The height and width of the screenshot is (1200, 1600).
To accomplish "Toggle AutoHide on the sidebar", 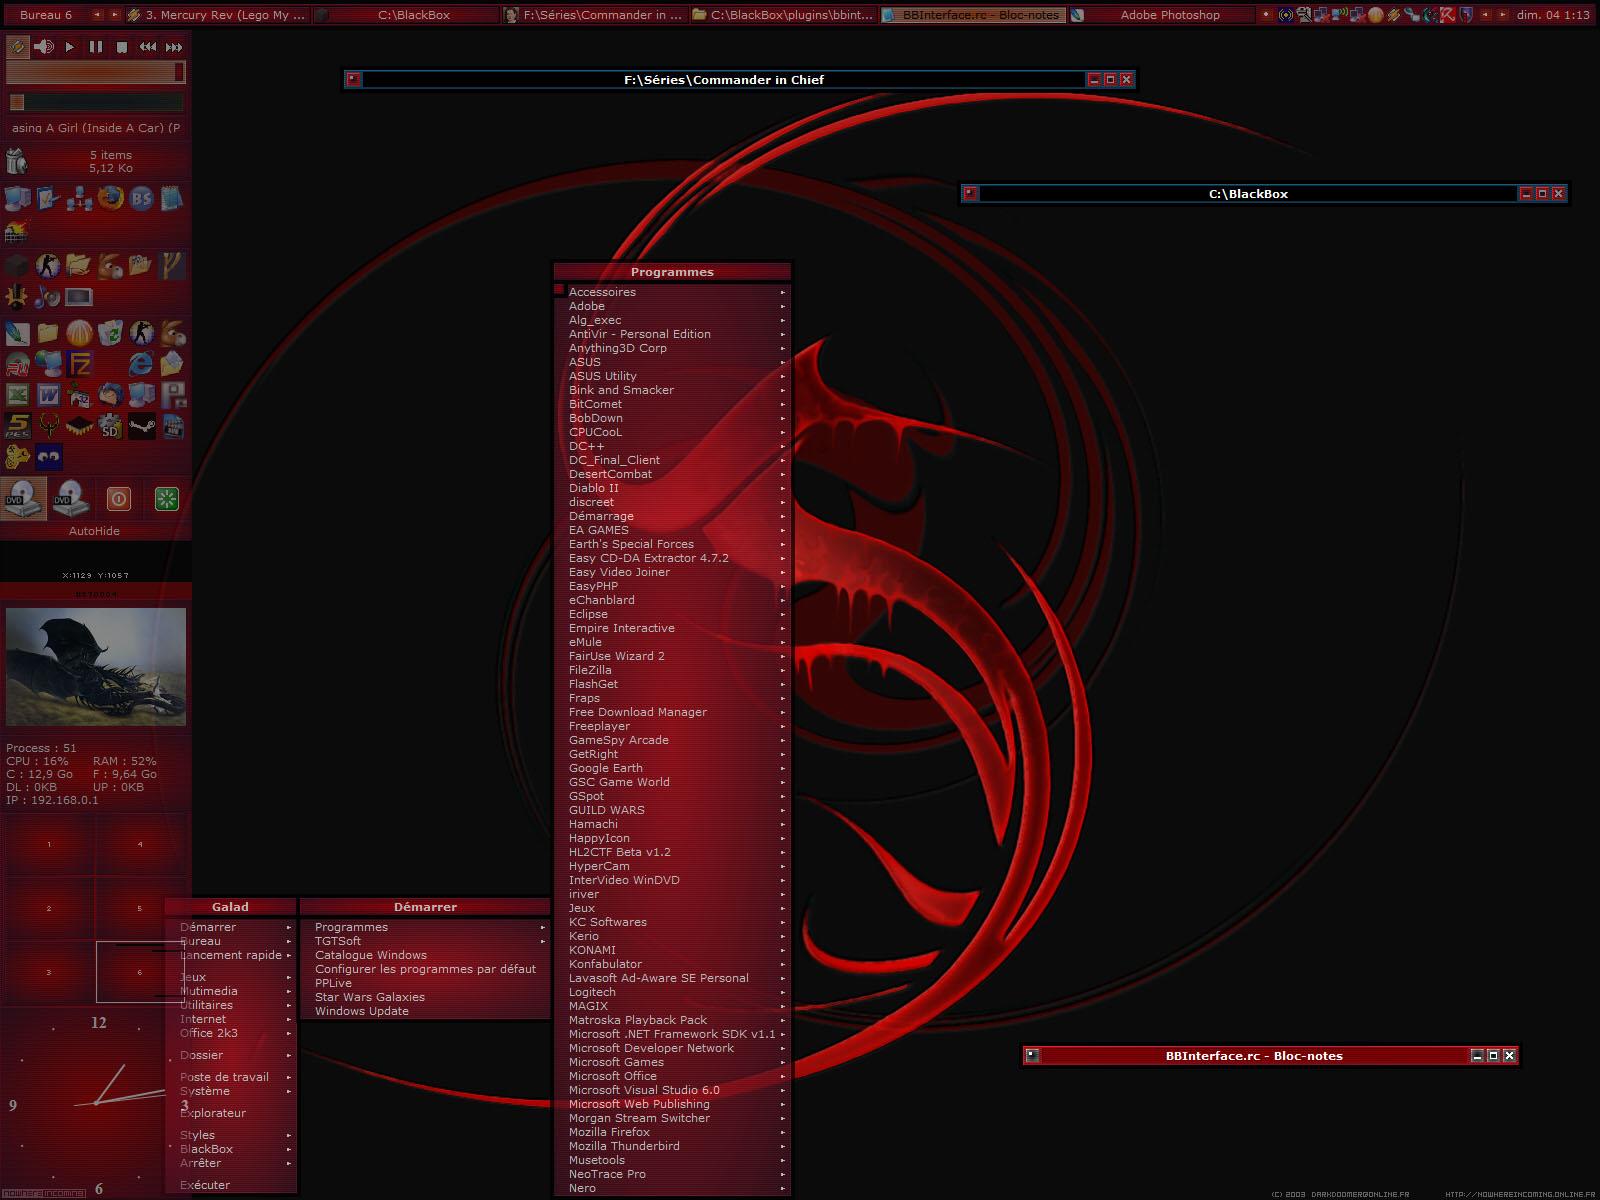I will tap(94, 531).
